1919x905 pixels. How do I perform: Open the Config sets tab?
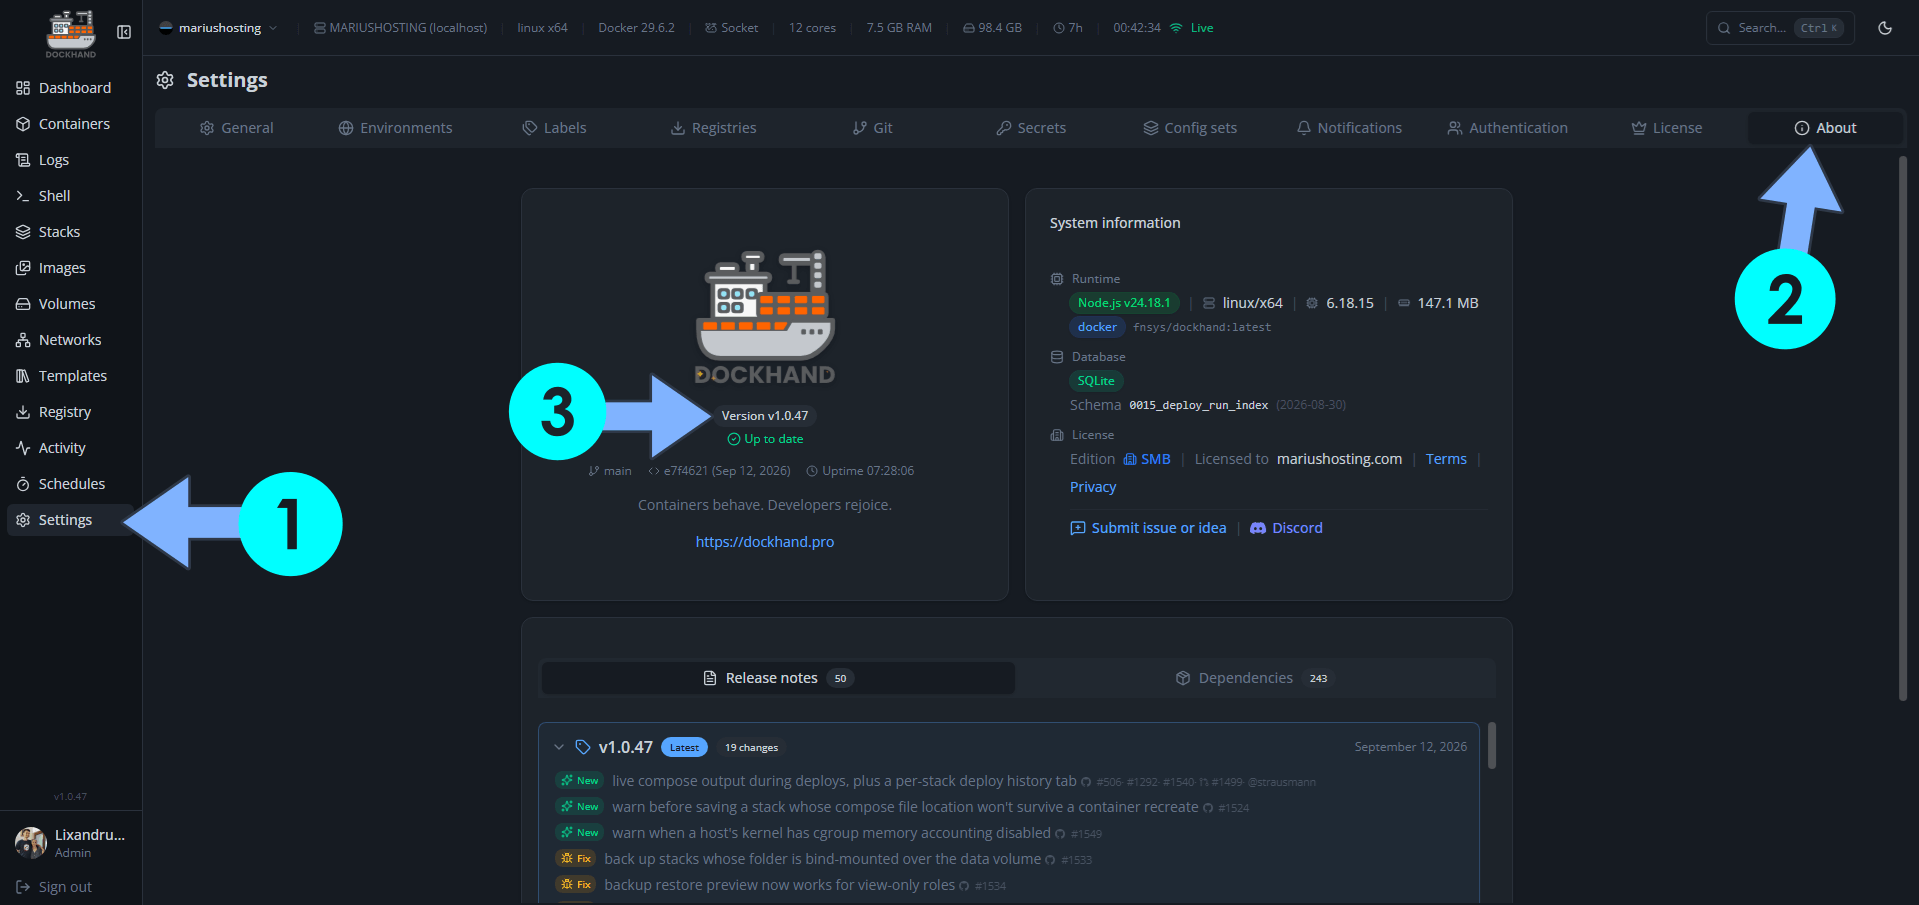1190,128
